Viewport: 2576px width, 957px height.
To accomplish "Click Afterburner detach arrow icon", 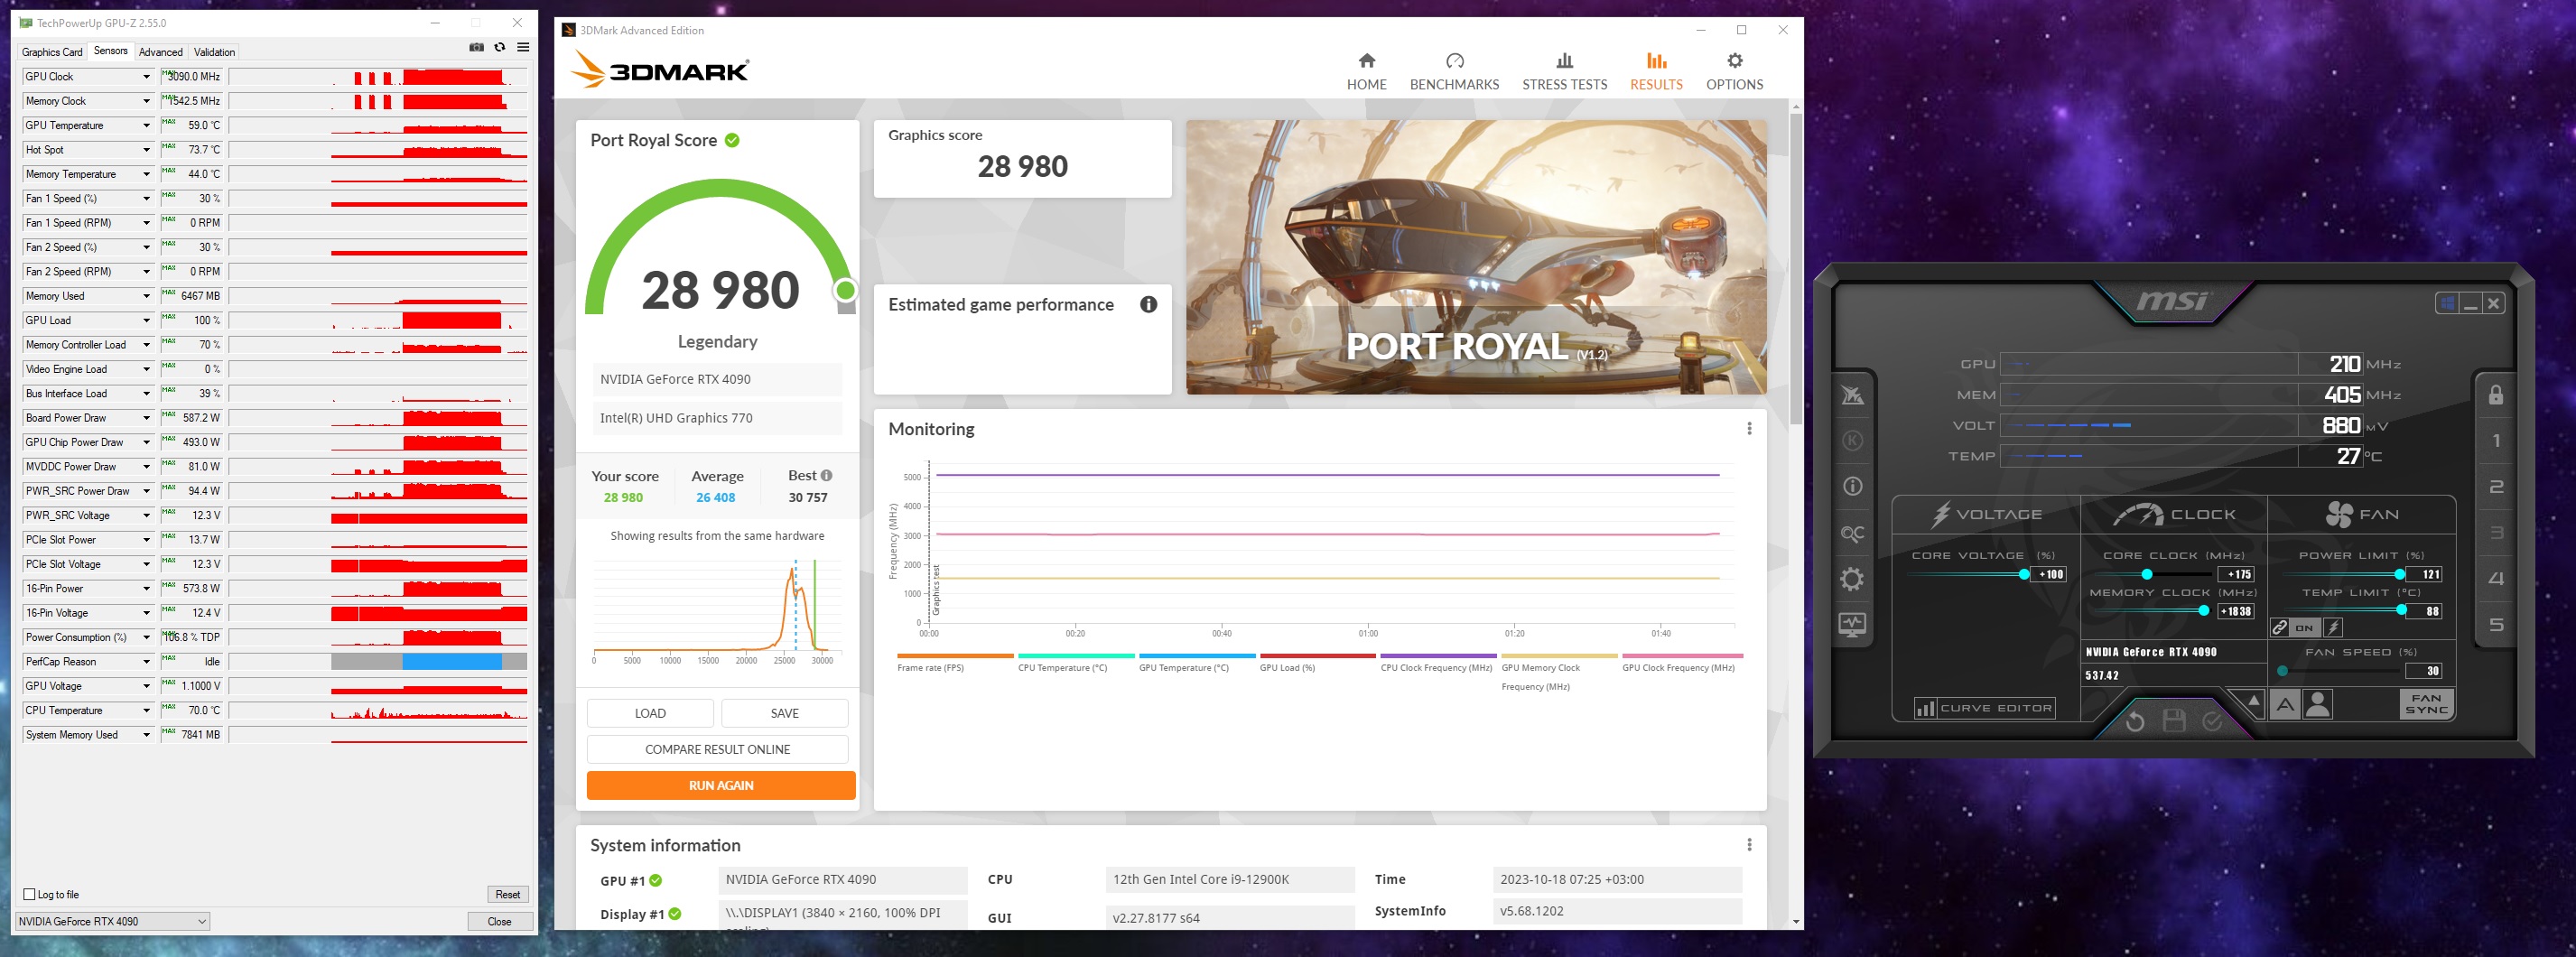I will pos(2254,701).
